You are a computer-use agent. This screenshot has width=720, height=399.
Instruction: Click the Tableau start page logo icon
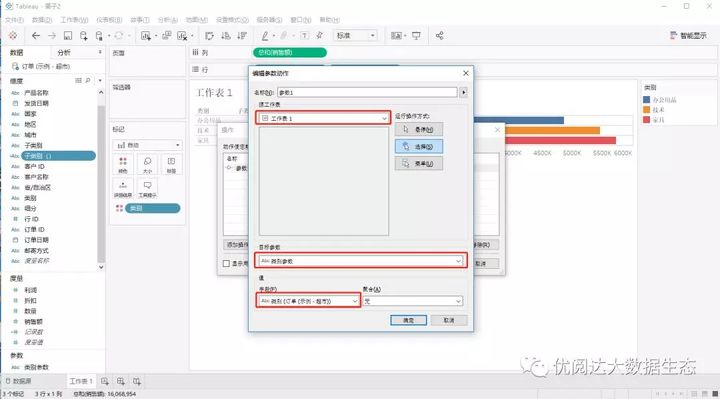[13, 35]
